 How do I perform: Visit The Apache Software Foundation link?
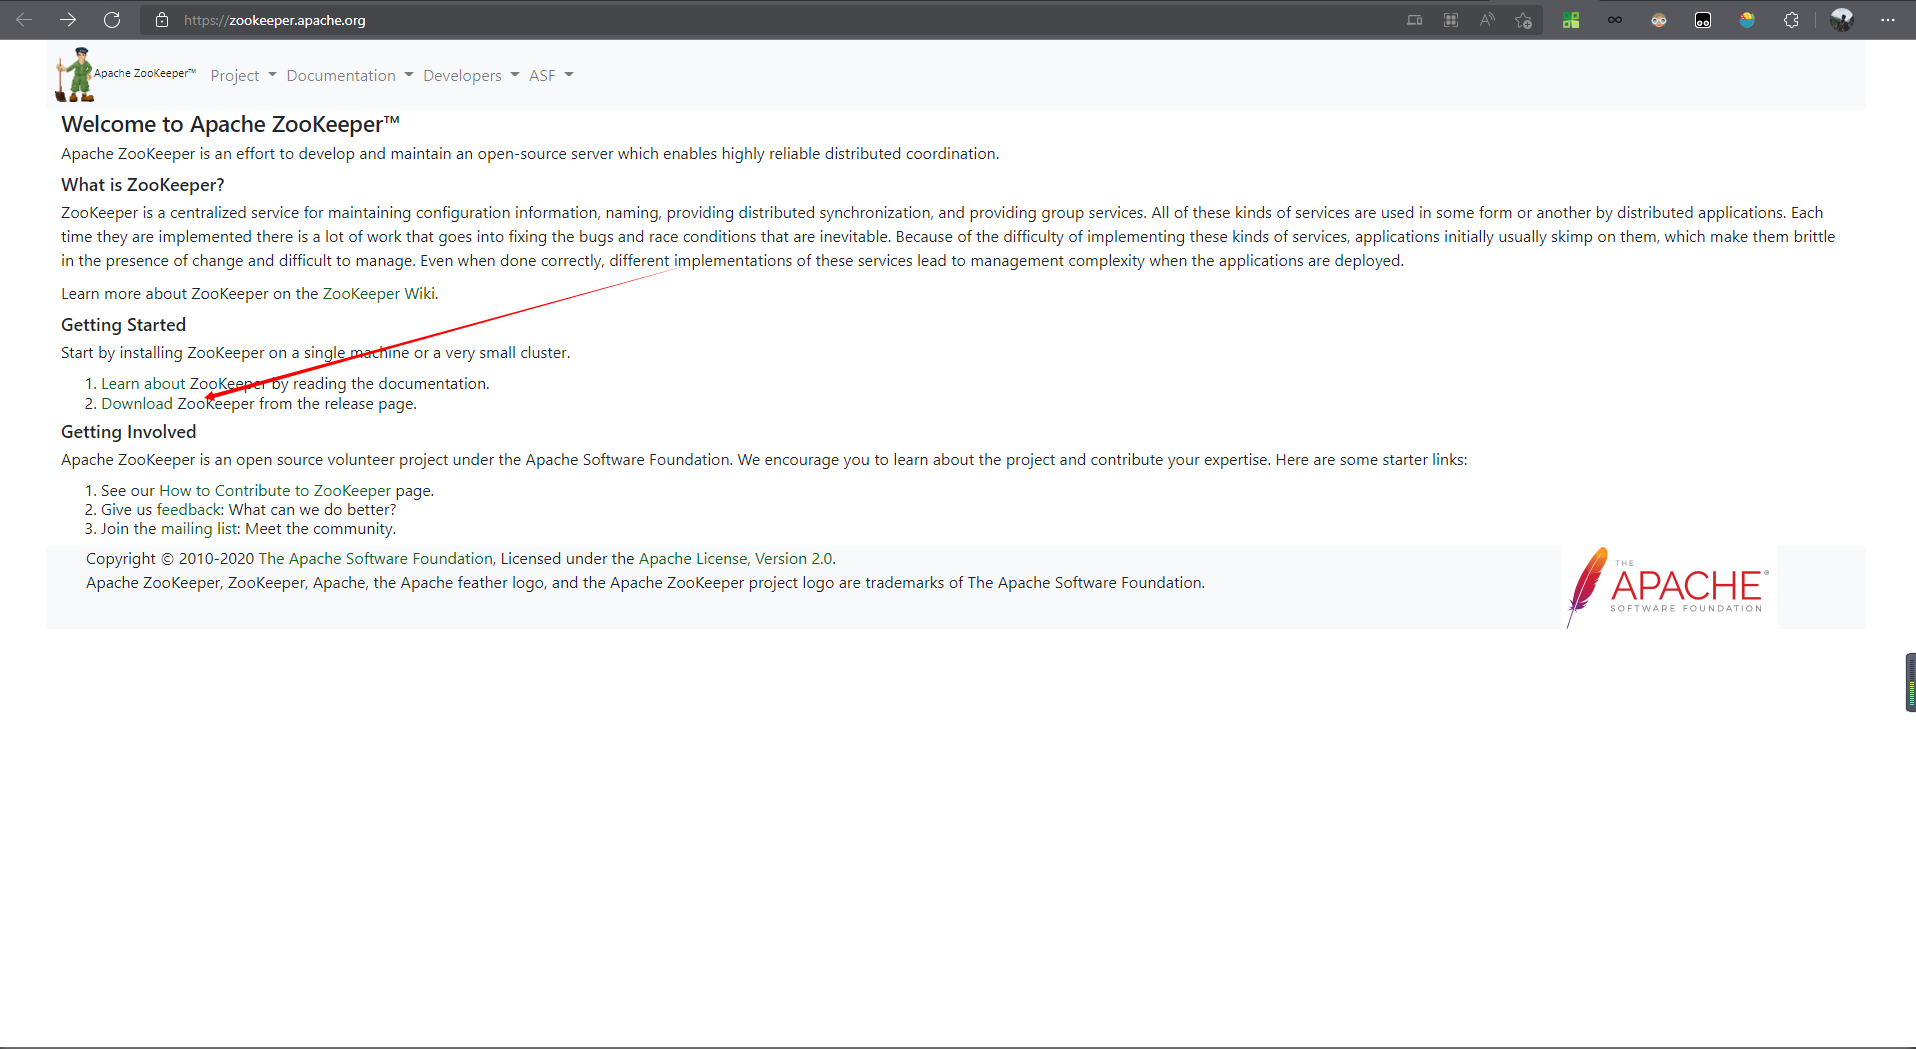(x=375, y=559)
